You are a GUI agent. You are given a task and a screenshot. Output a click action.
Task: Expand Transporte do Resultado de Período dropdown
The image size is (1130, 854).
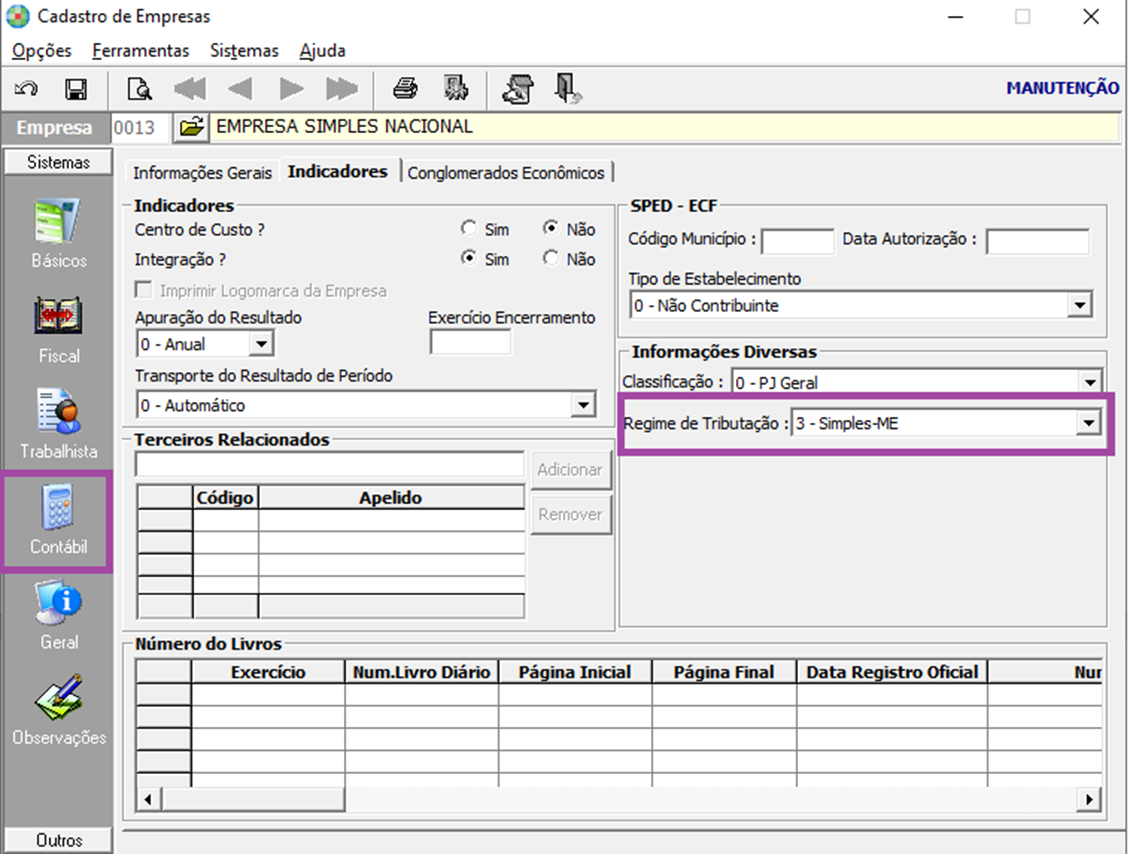(x=583, y=406)
